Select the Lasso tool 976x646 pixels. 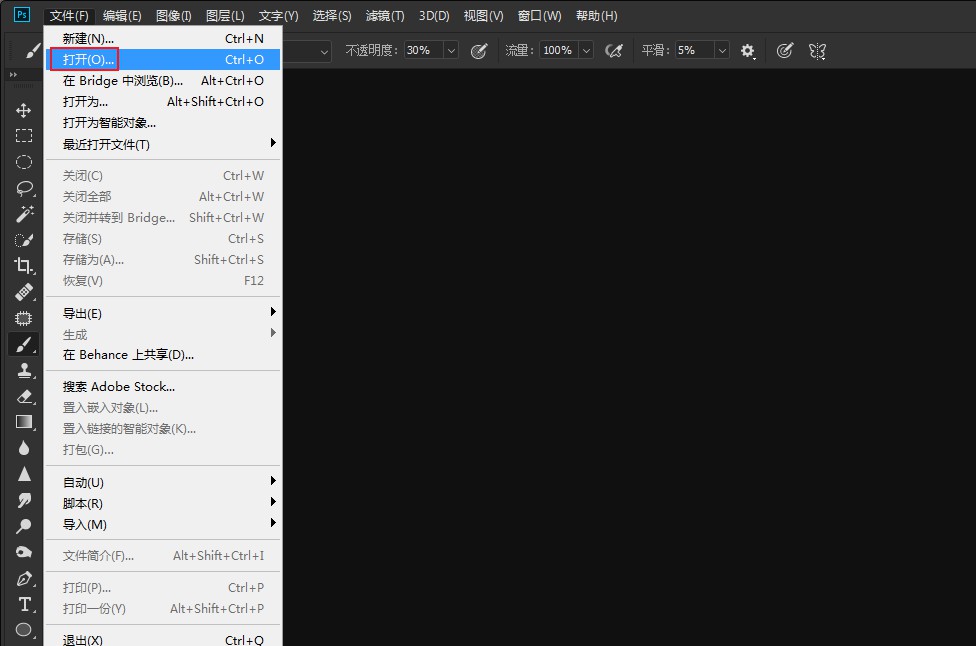(24, 188)
